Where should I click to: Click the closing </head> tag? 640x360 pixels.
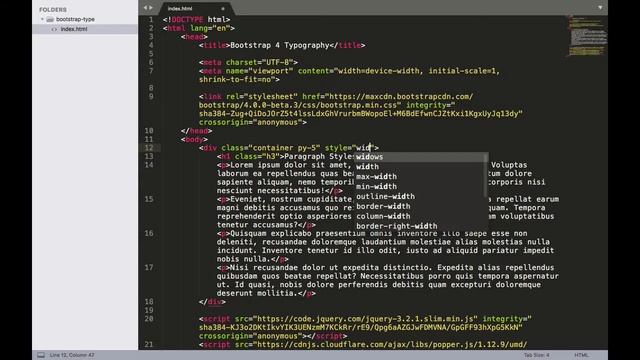(196, 131)
